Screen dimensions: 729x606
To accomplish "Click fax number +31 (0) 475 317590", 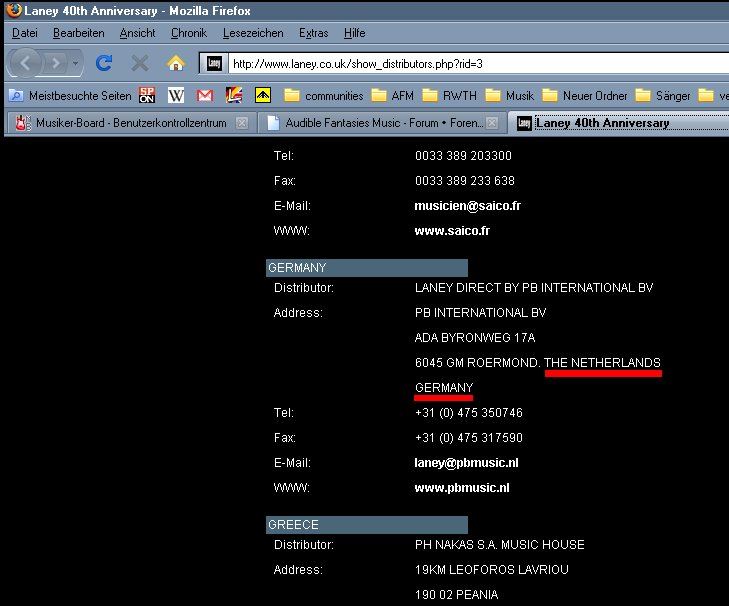I will pos(469,438).
